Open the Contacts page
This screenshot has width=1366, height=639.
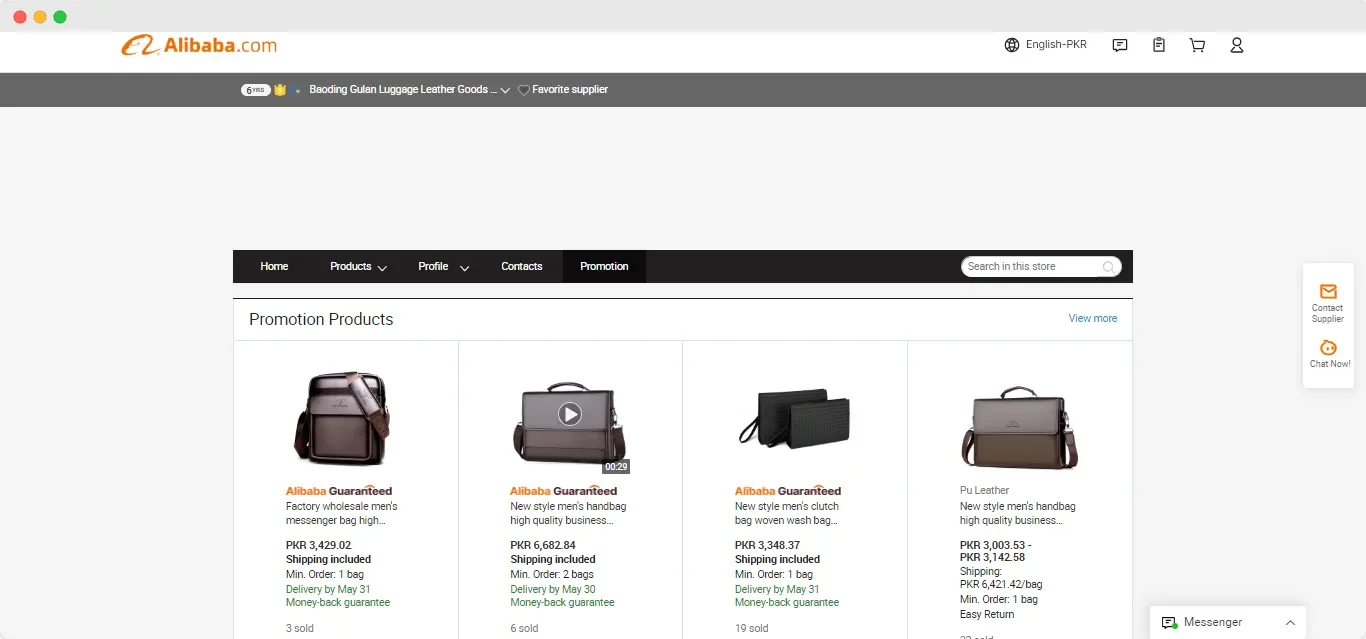[x=521, y=266]
